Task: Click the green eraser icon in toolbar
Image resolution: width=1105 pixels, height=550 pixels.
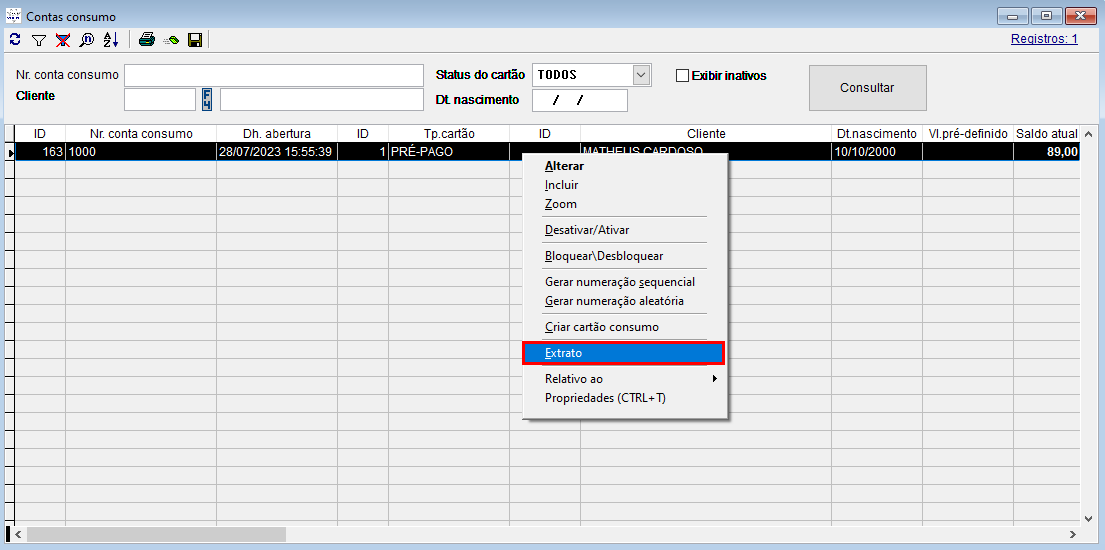Action: tap(171, 40)
